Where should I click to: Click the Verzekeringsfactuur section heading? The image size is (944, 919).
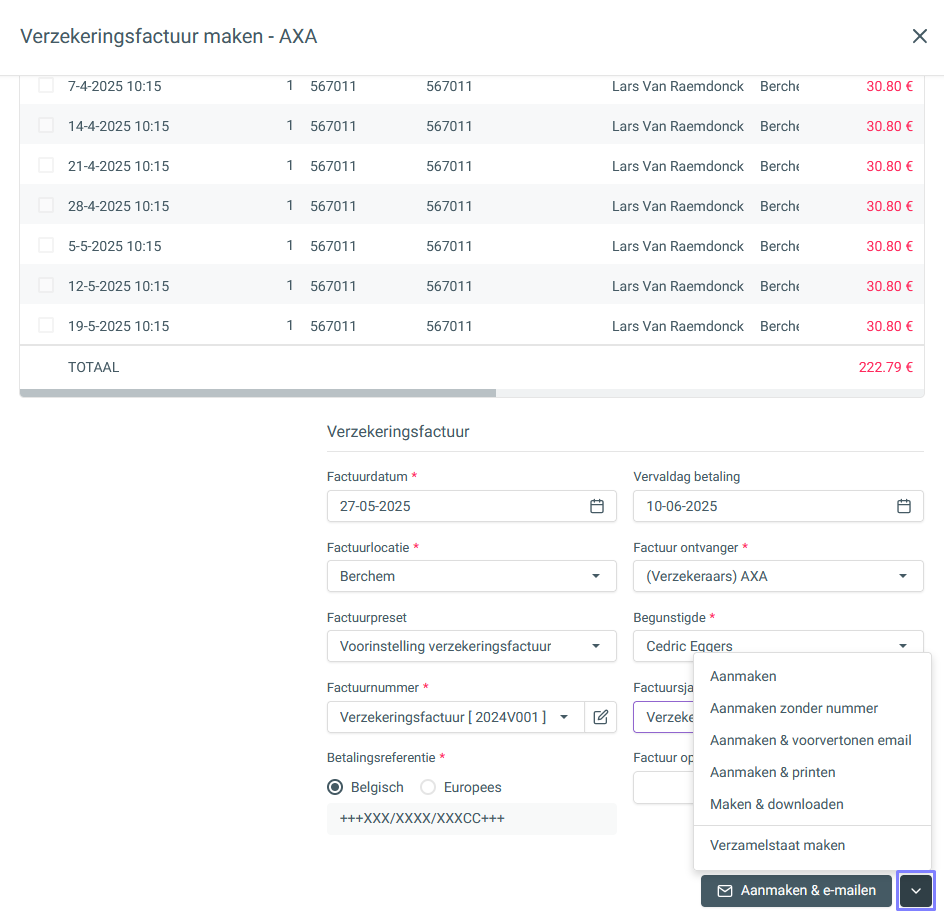(398, 431)
